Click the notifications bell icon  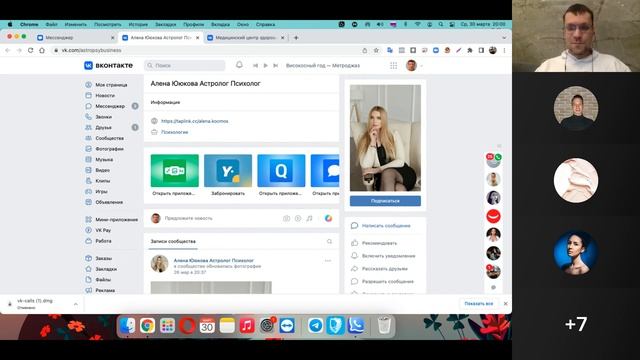(x=239, y=65)
